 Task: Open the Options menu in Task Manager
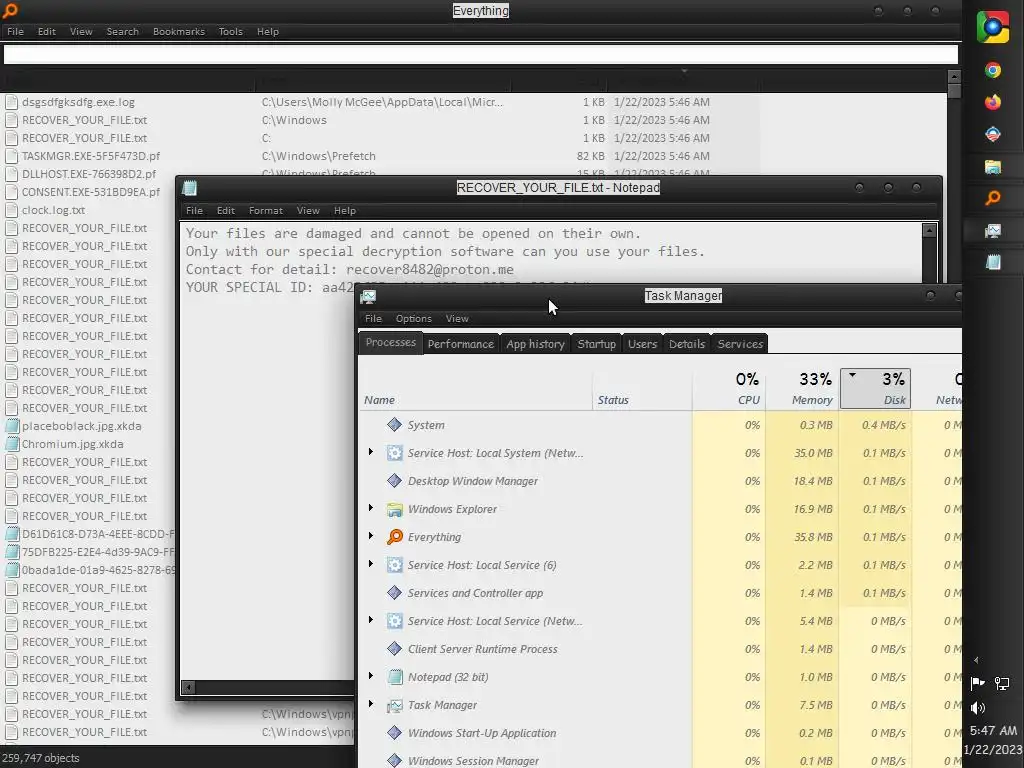click(x=413, y=319)
